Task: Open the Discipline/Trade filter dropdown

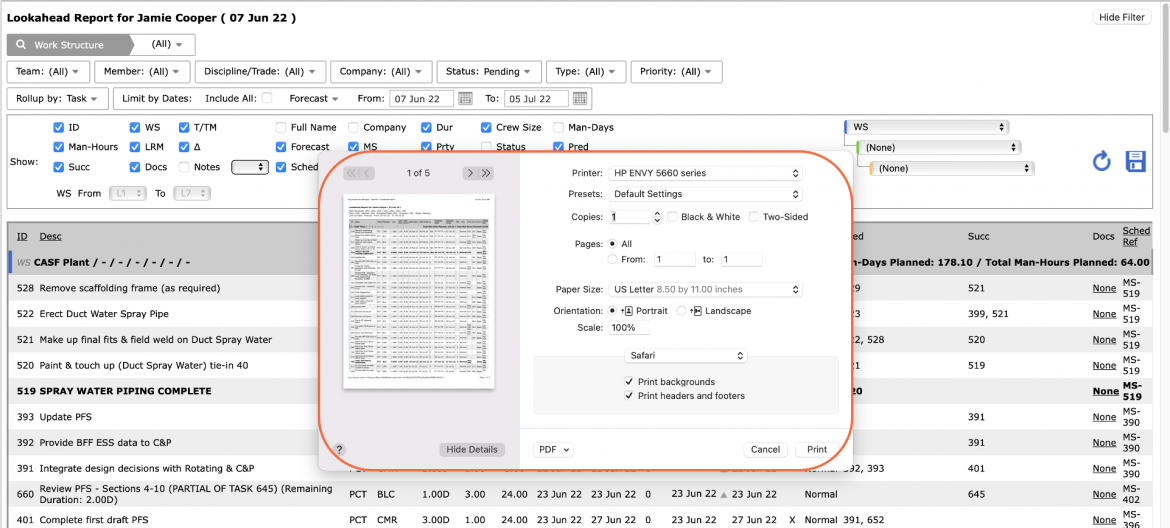Action: coord(260,72)
